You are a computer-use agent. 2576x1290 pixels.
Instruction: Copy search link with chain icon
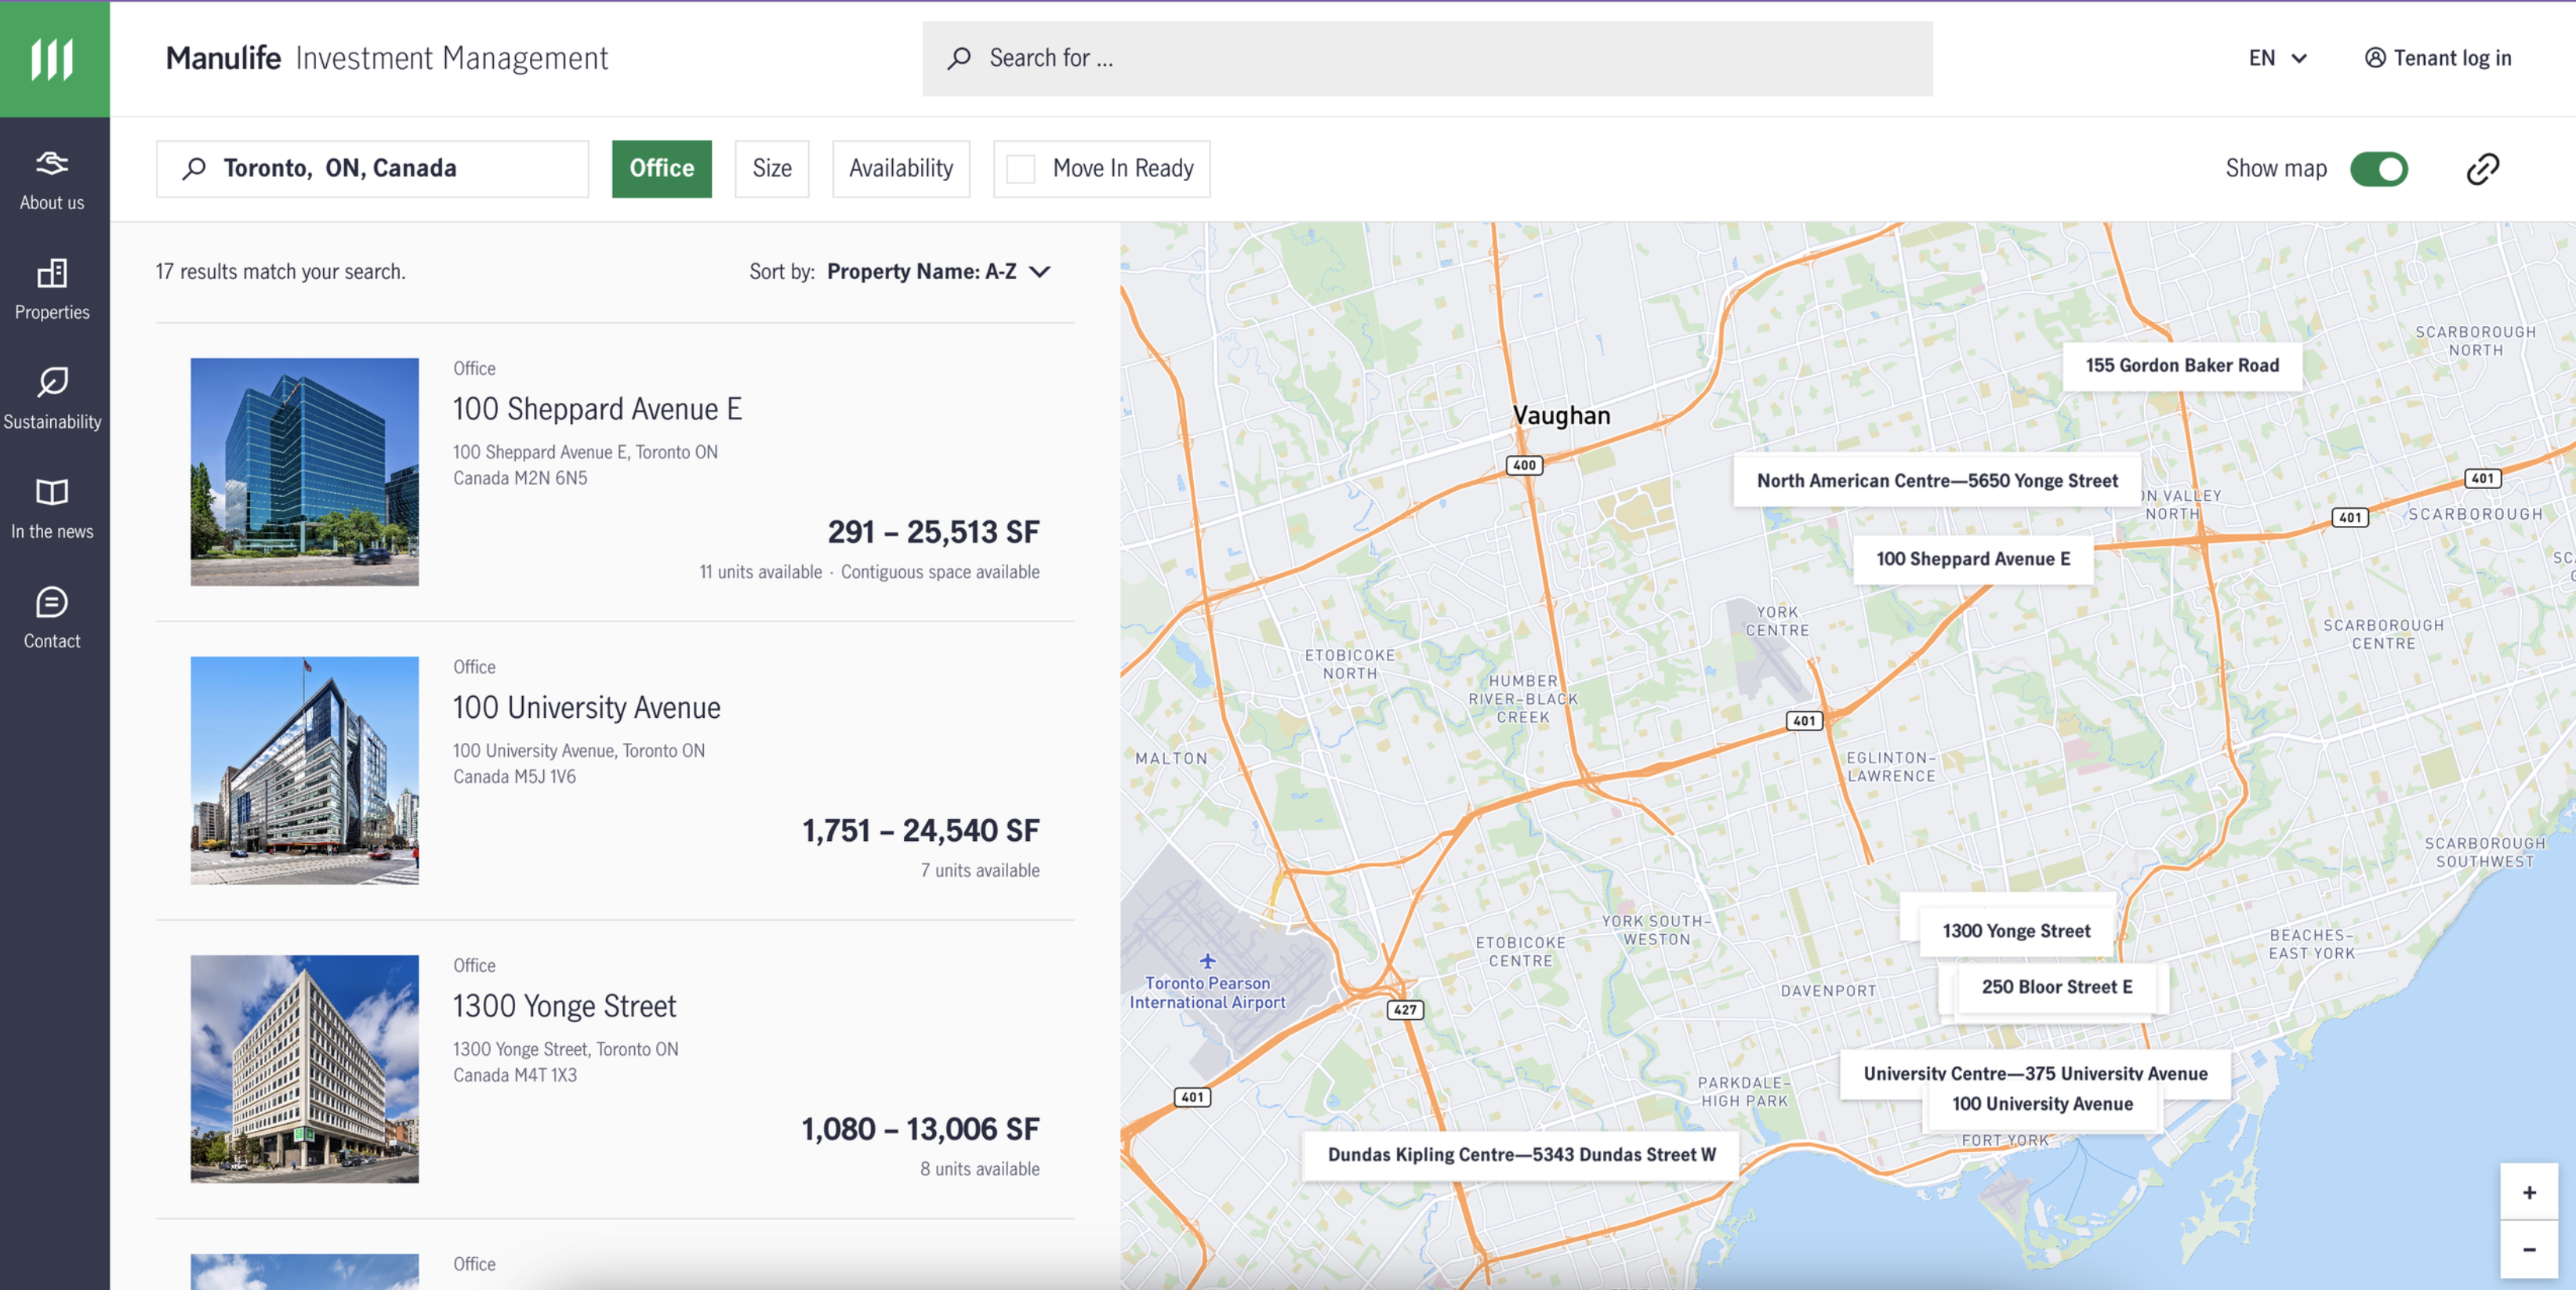coord(2483,169)
